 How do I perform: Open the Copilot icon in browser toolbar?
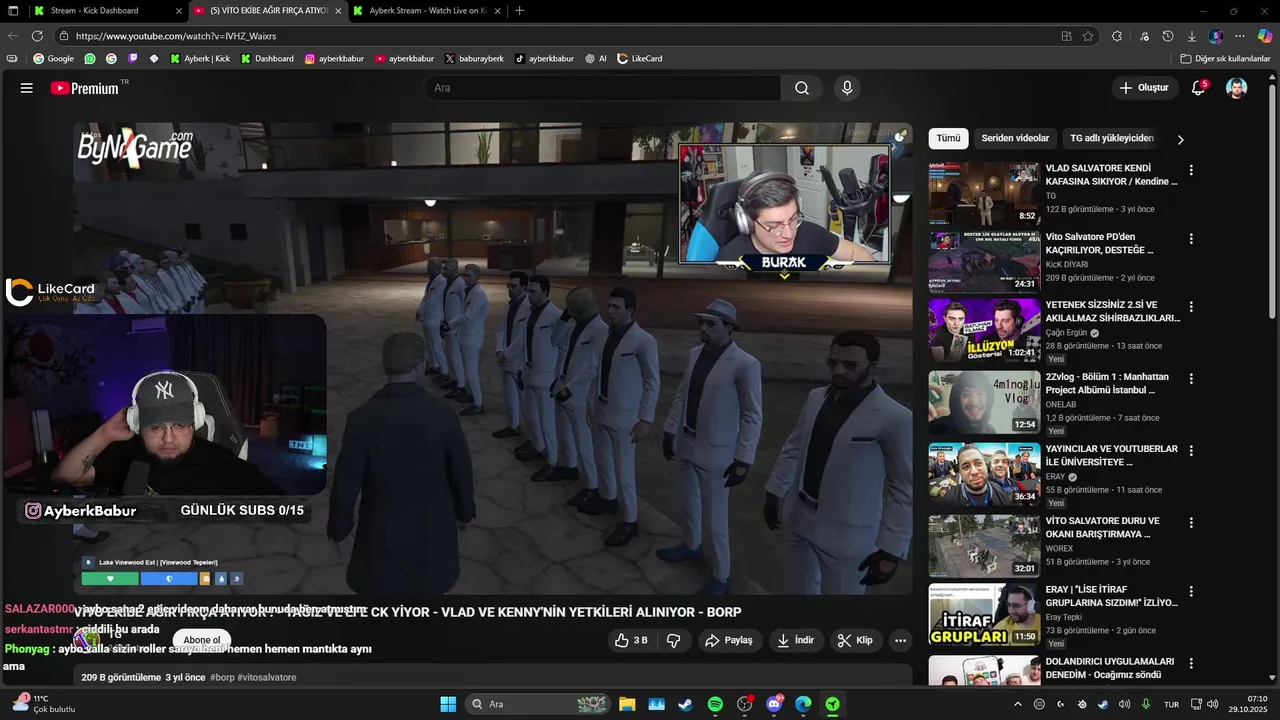(1265, 36)
